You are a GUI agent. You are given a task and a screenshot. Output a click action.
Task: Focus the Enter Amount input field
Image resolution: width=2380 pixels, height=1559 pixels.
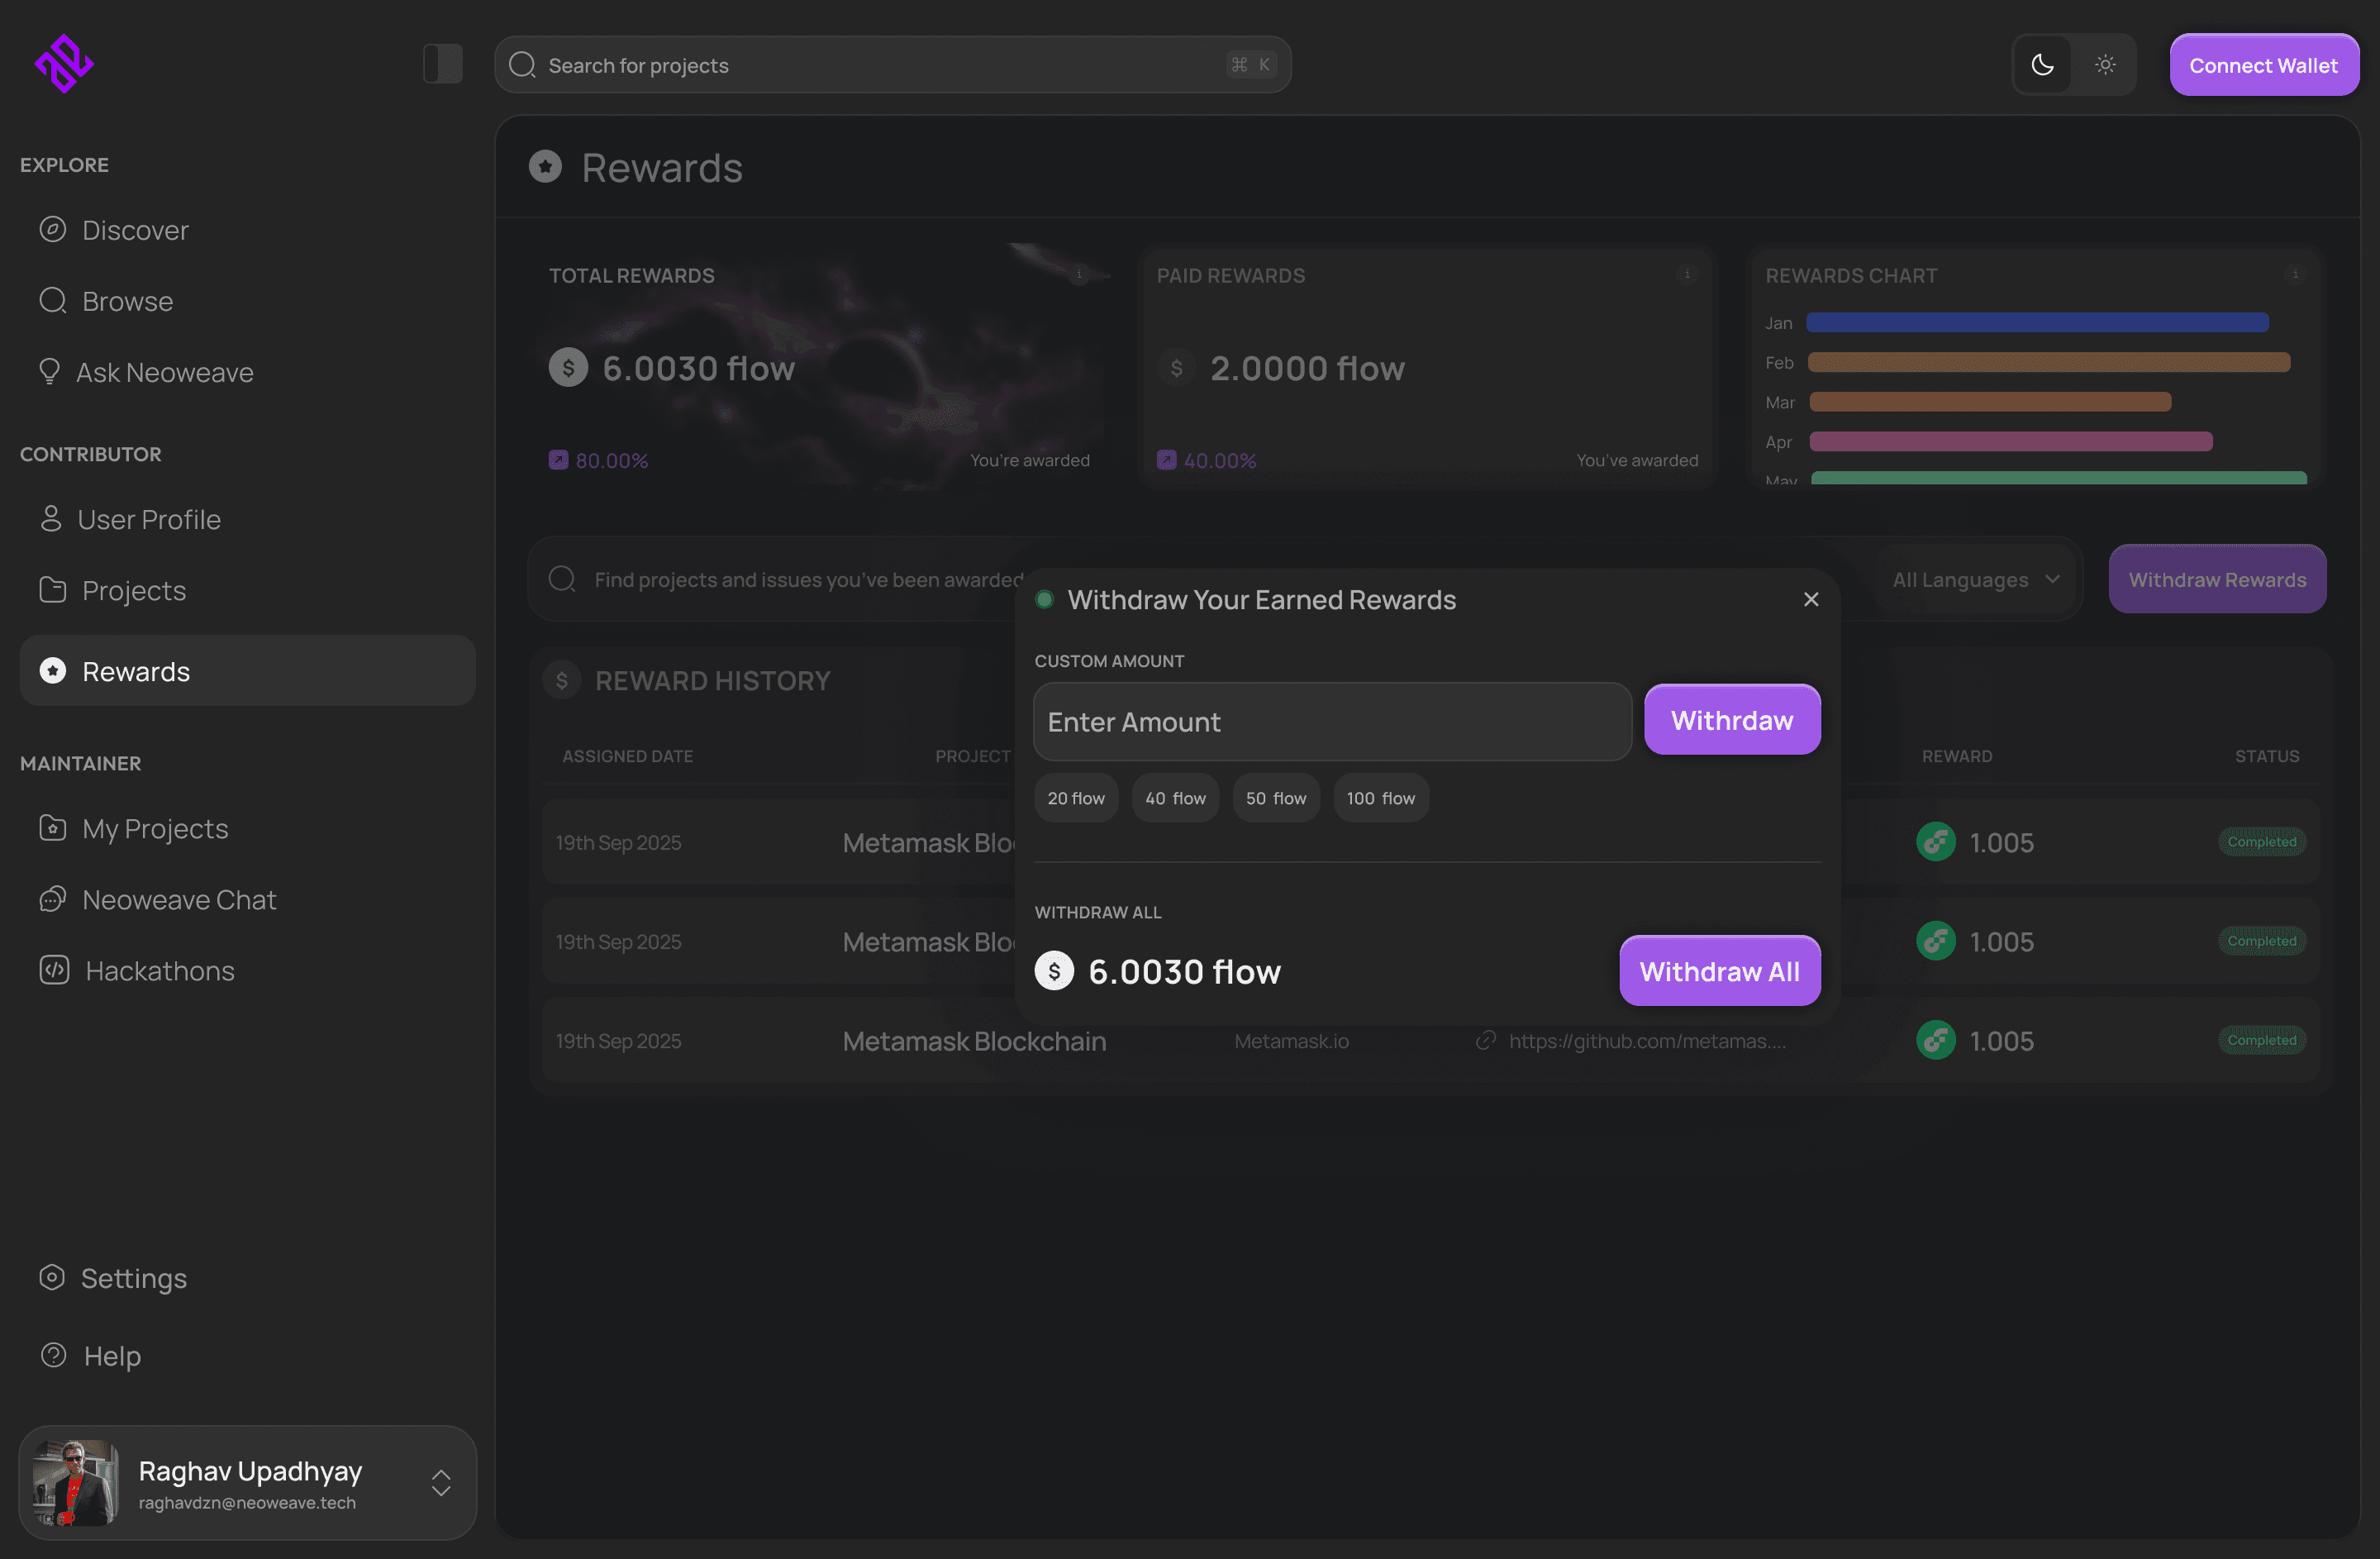tap(1332, 722)
